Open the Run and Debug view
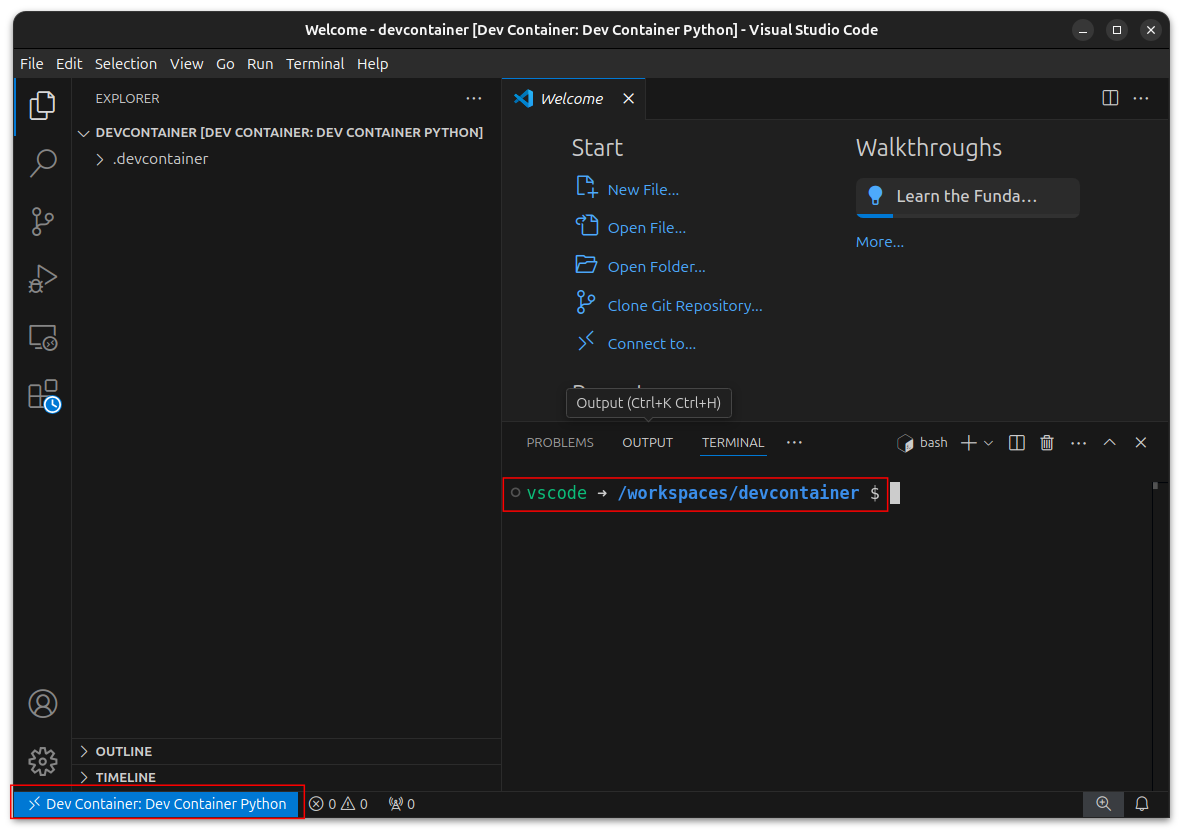Screen dimensions: 1183x834 click(x=42, y=279)
